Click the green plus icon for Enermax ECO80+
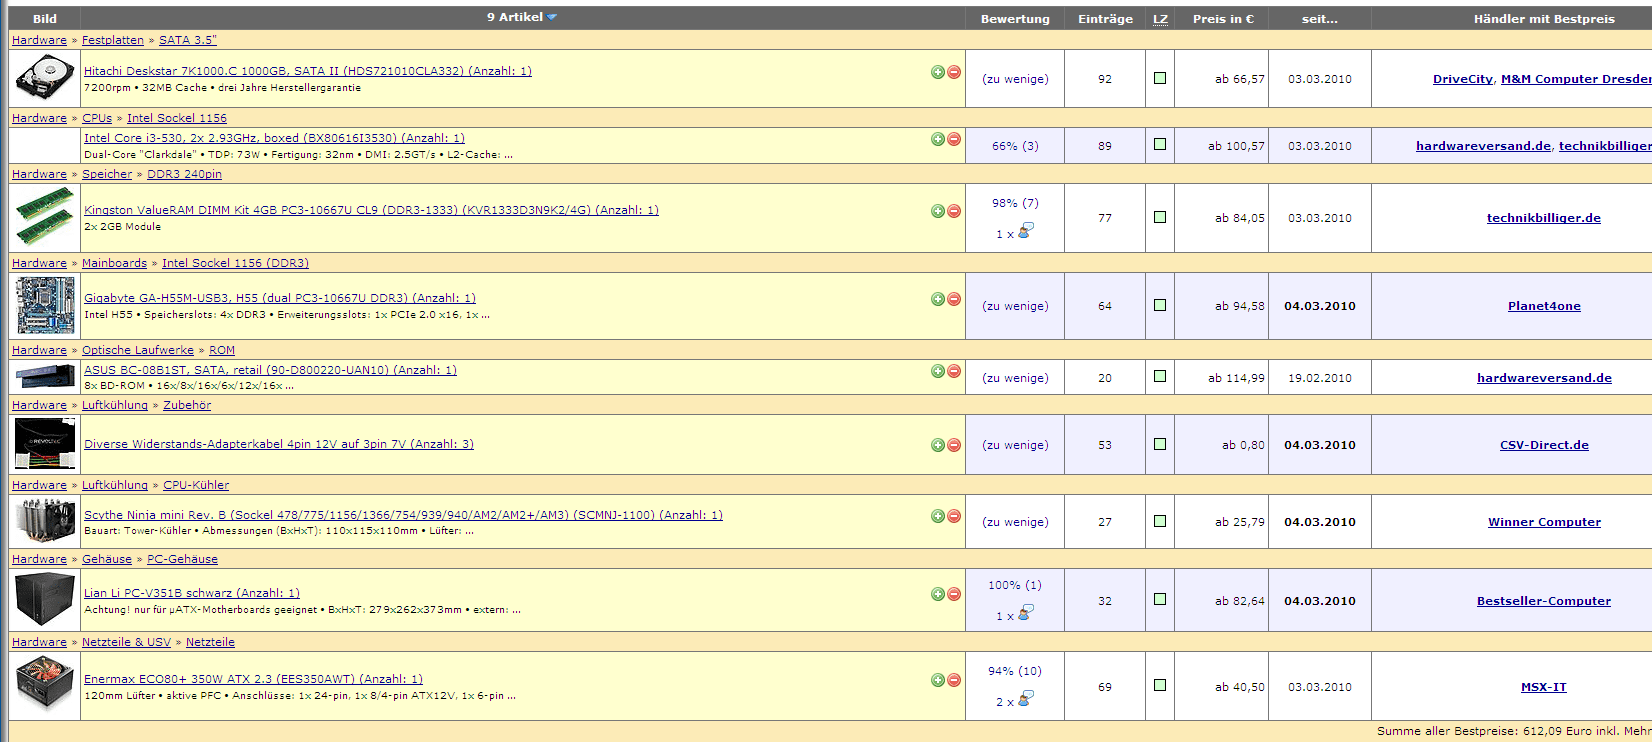The height and width of the screenshot is (742, 1652). (938, 680)
